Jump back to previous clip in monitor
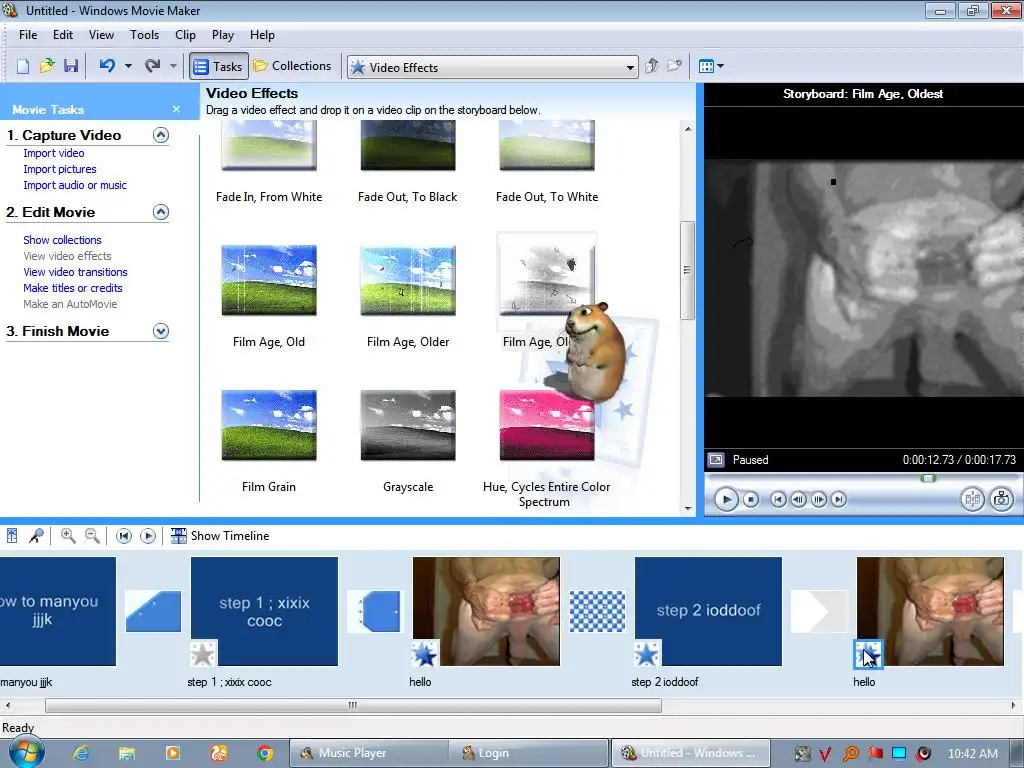This screenshot has width=1024, height=768. tap(778, 500)
